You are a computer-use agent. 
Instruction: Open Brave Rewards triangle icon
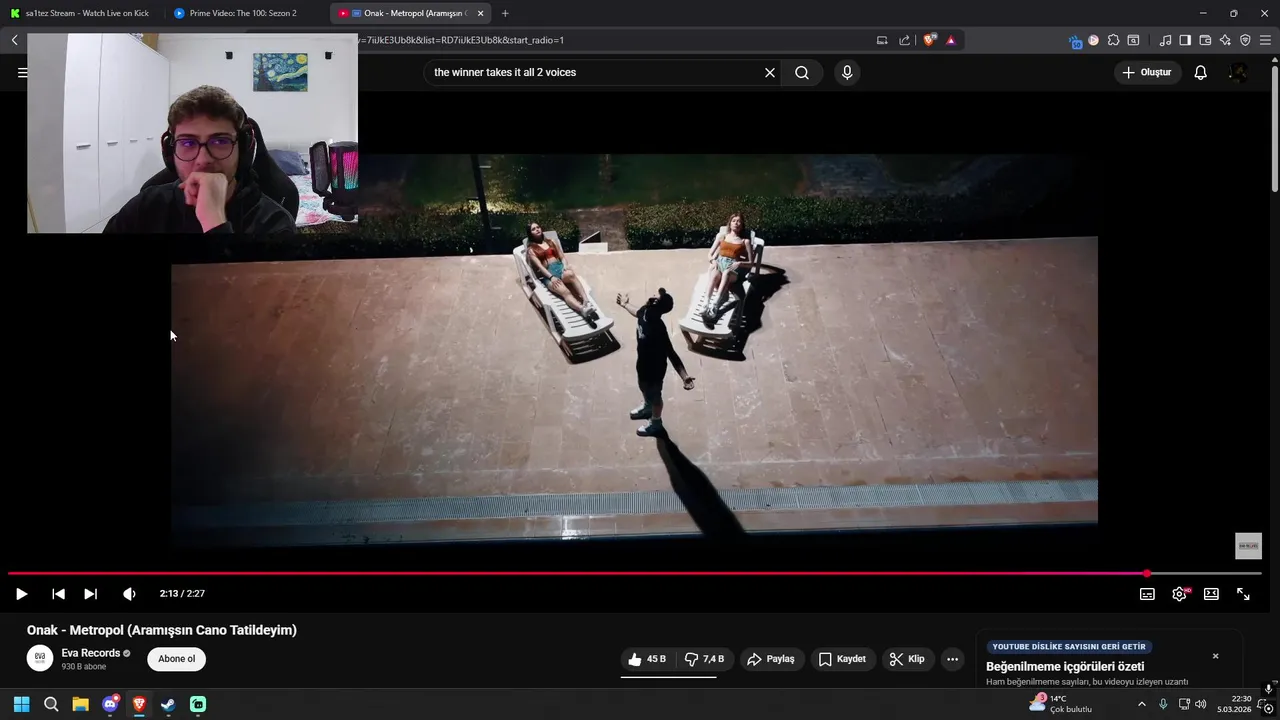(x=950, y=40)
